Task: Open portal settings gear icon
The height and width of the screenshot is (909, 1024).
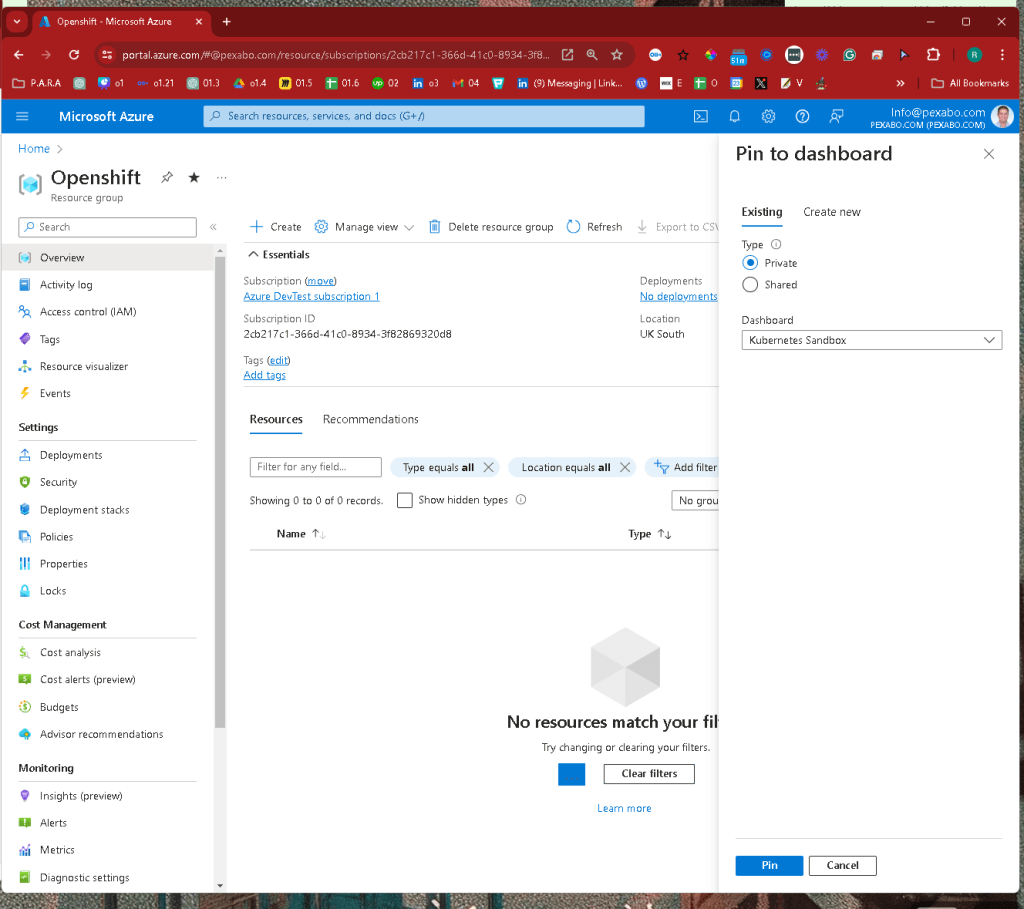Action: click(x=769, y=116)
